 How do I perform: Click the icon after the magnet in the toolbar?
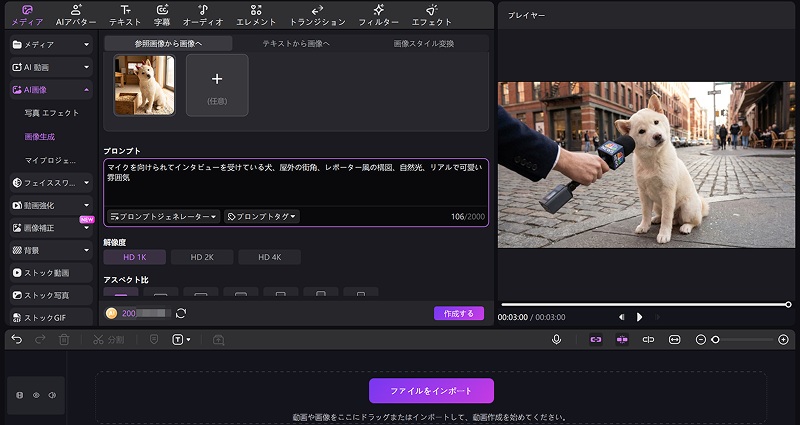648,339
